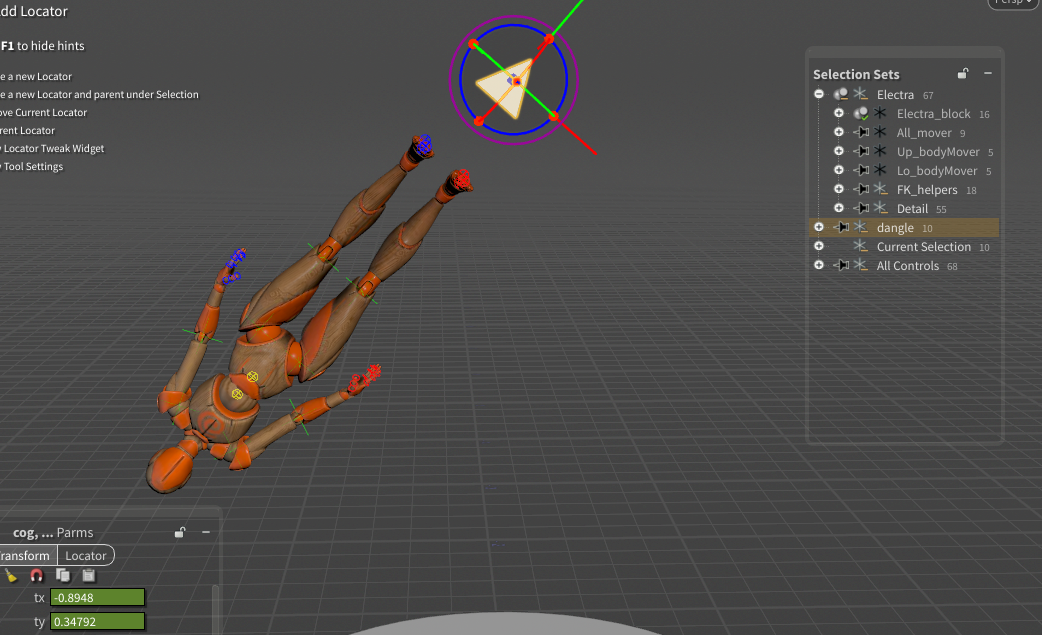Viewport: 1042px width, 635px height.
Task: Click the copy parameters icon
Action: coord(63,575)
